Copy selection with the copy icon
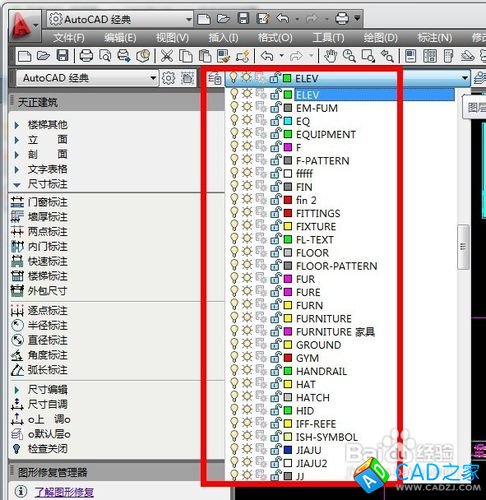The height and width of the screenshot is (500, 486). 186,56
